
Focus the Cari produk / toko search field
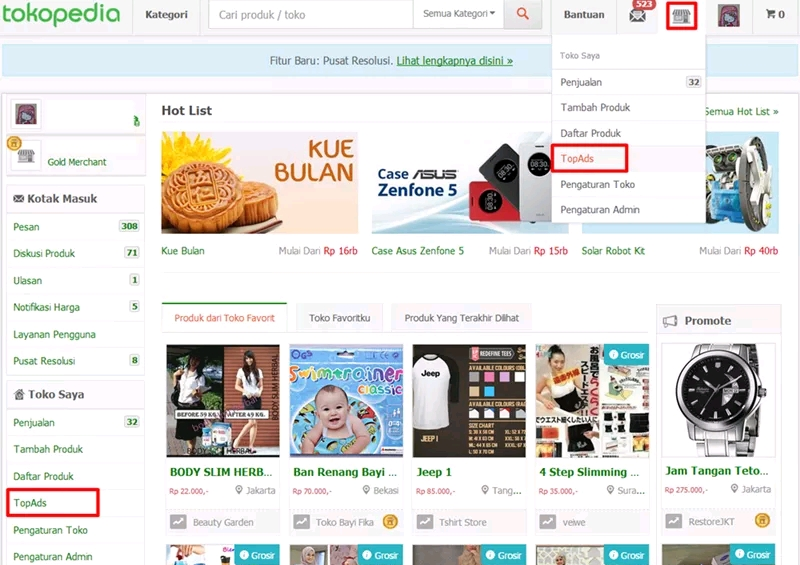tap(310, 14)
